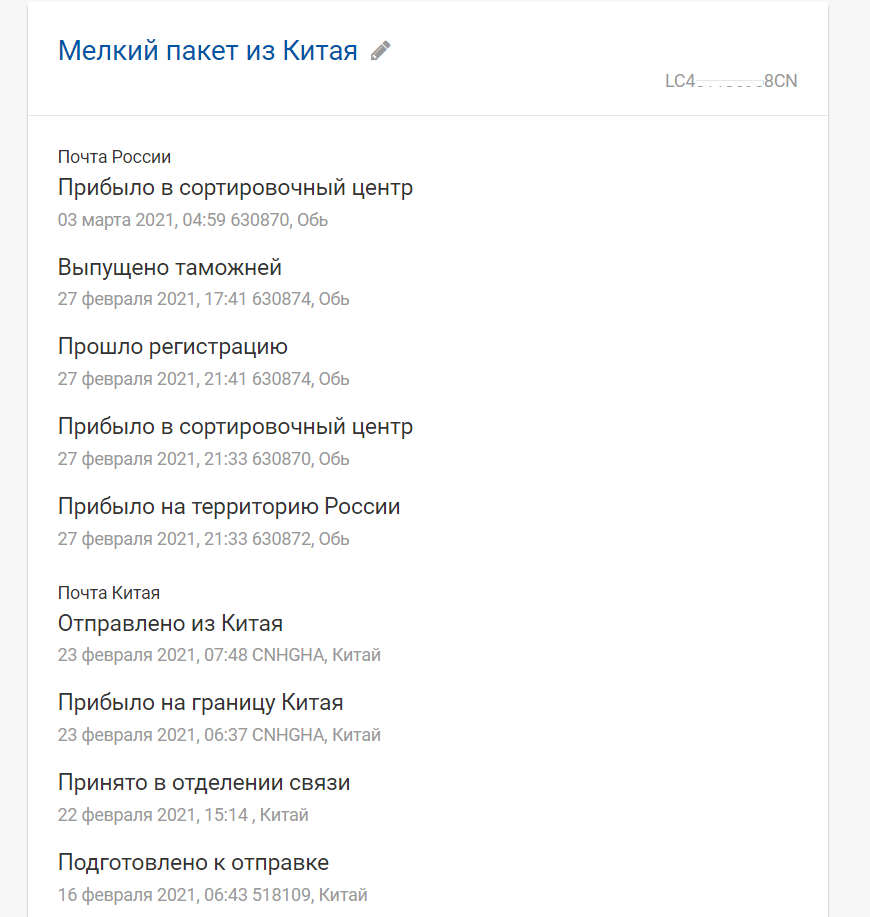
Task: Click the "Почта России" section label
Action: (114, 157)
